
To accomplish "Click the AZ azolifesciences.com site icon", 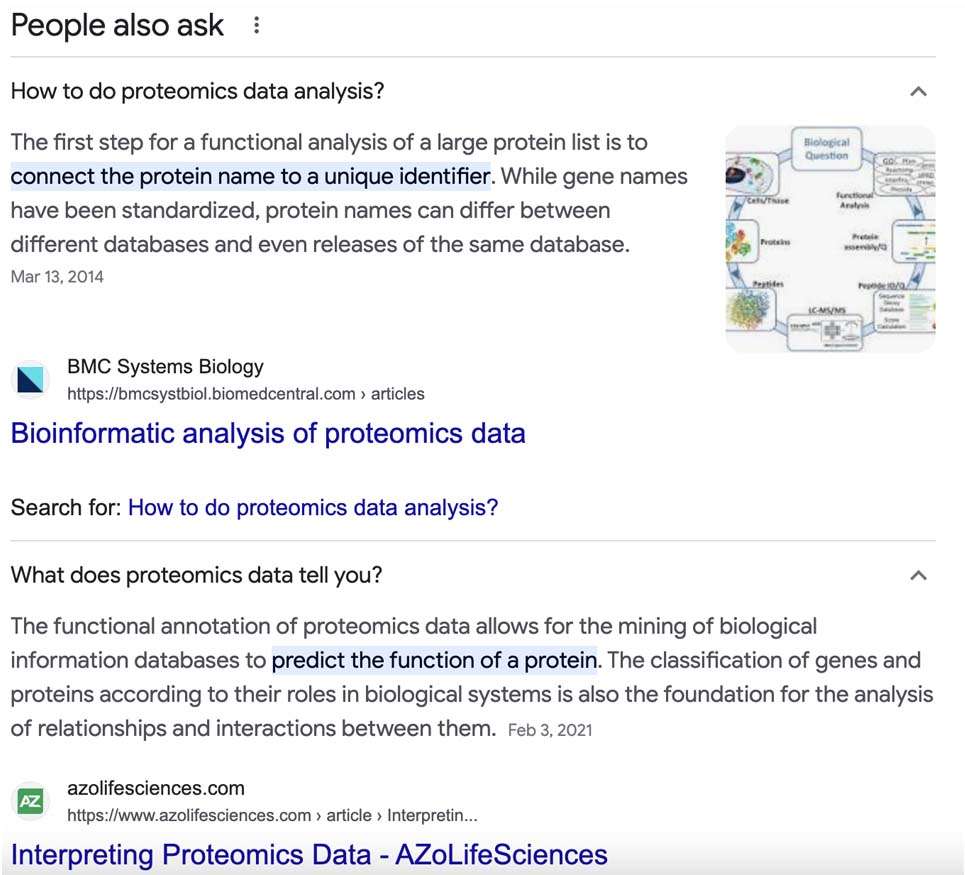I will pos(30,800).
